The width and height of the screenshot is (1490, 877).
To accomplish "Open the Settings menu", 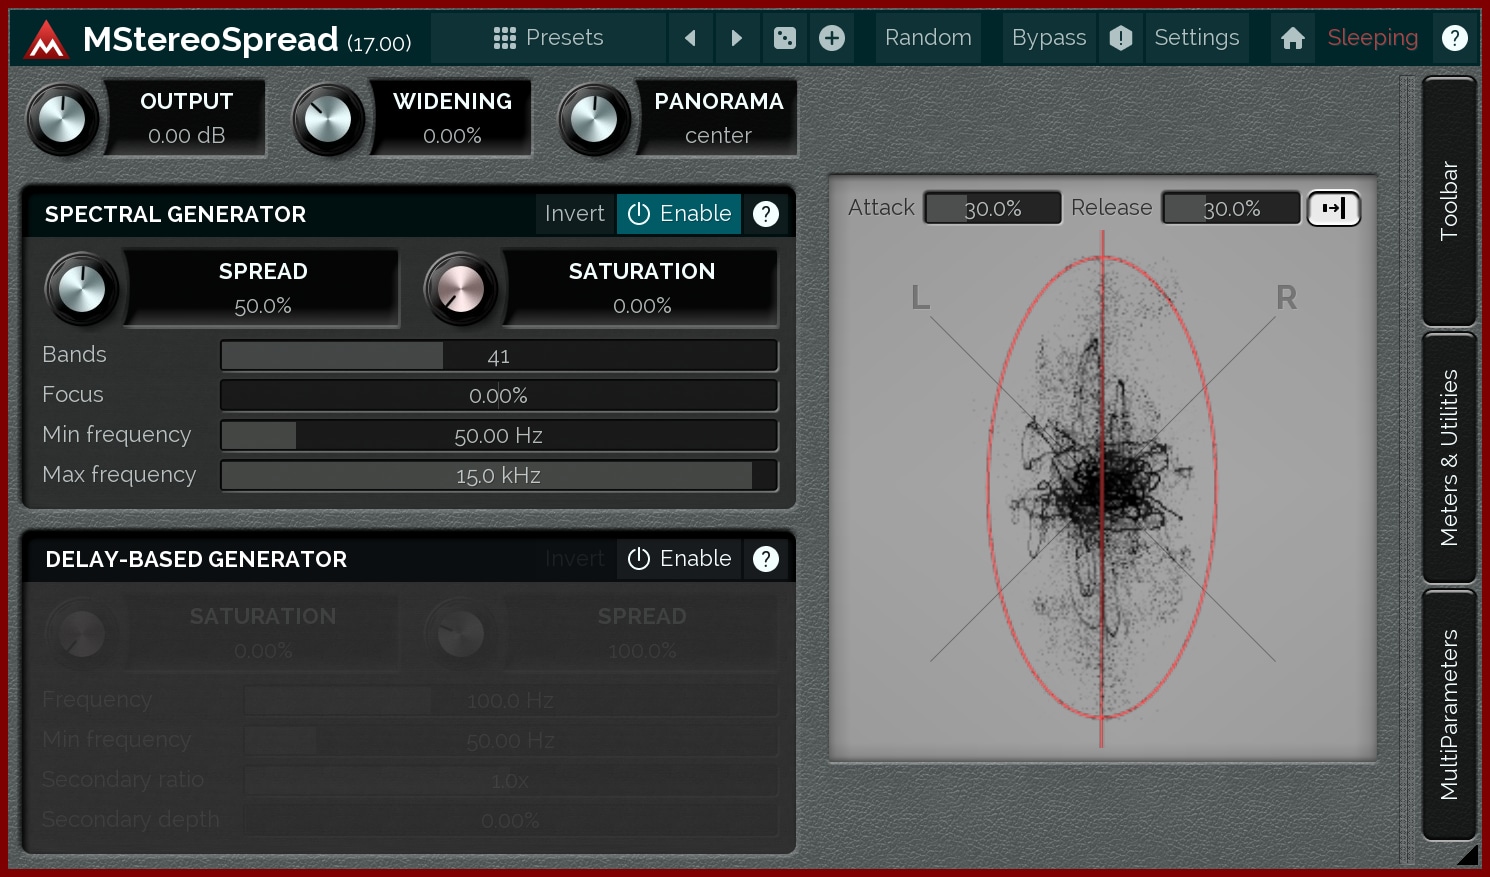I will pyautogui.click(x=1196, y=38).
